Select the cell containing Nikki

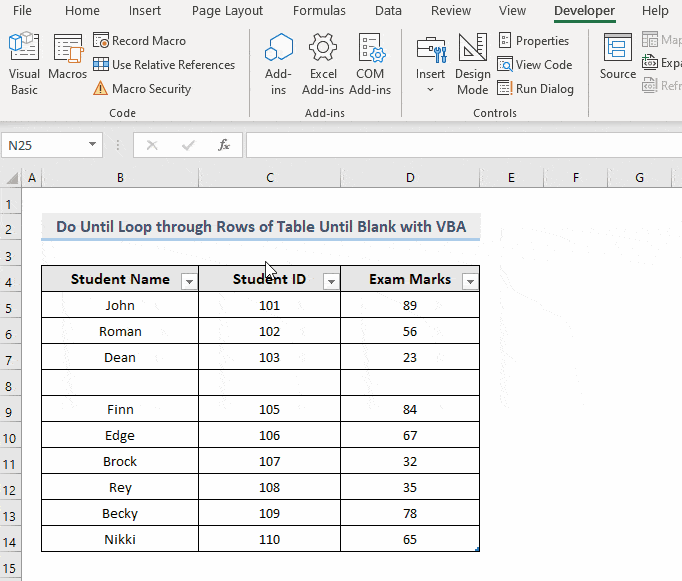[120, 539]
